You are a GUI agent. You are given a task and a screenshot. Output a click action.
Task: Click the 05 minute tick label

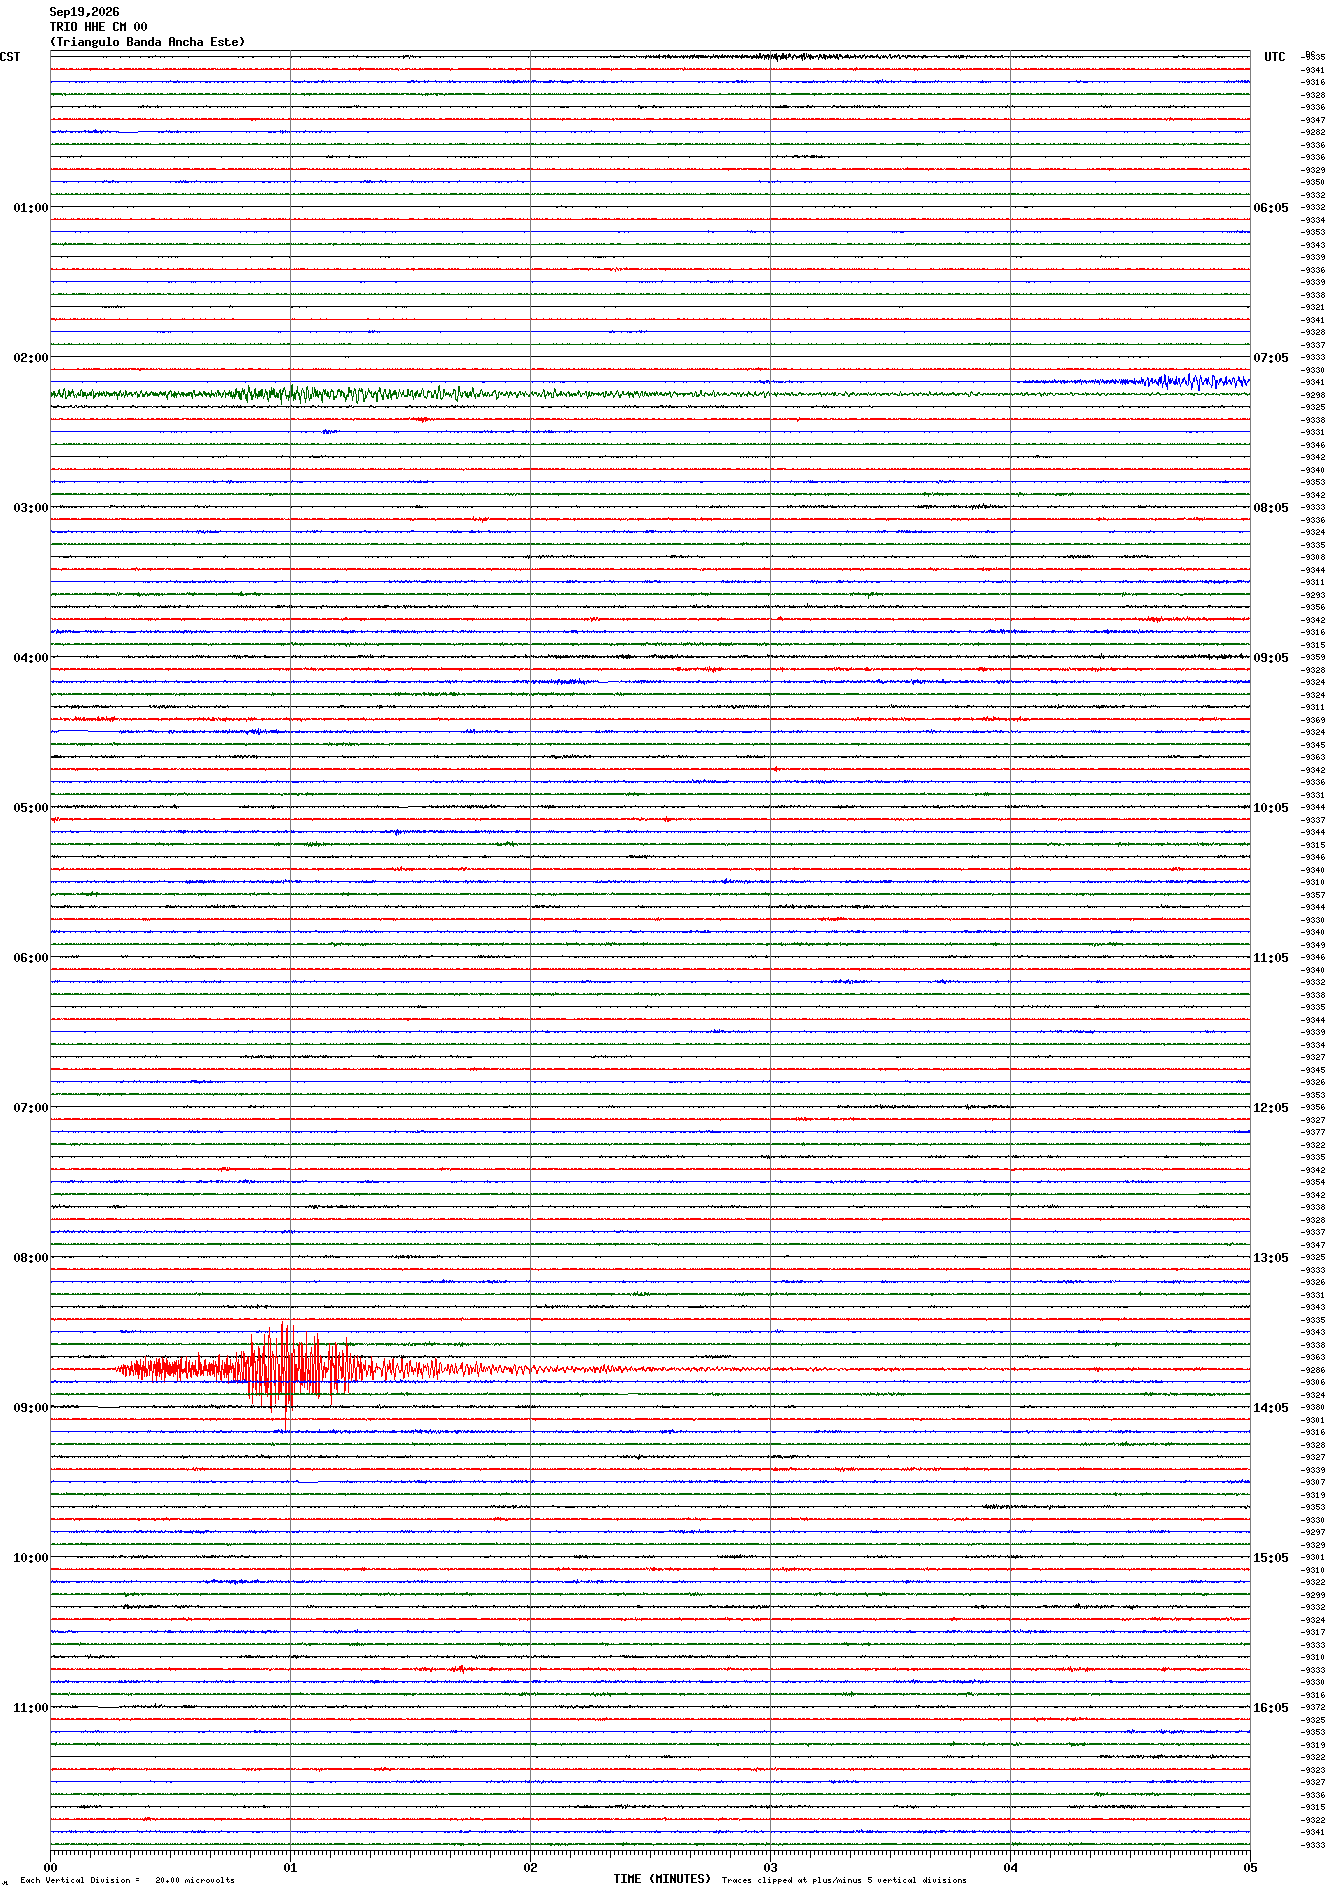coord(1249,1867)
